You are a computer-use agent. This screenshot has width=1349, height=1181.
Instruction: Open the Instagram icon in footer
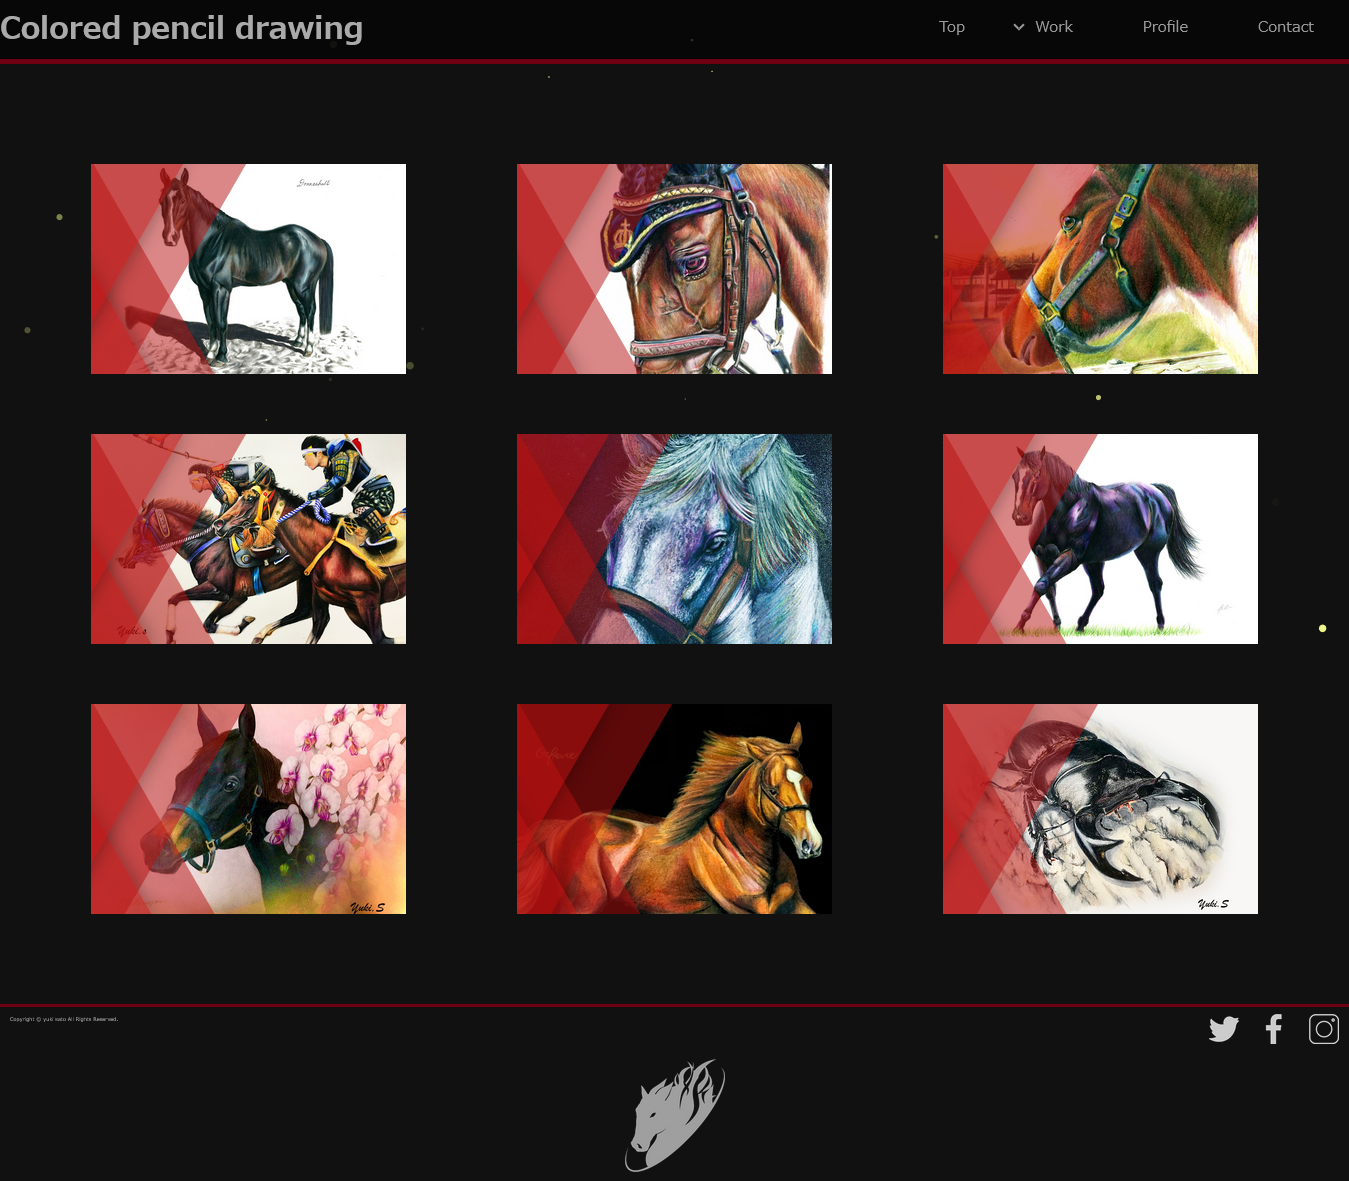pos(1324,1029)
